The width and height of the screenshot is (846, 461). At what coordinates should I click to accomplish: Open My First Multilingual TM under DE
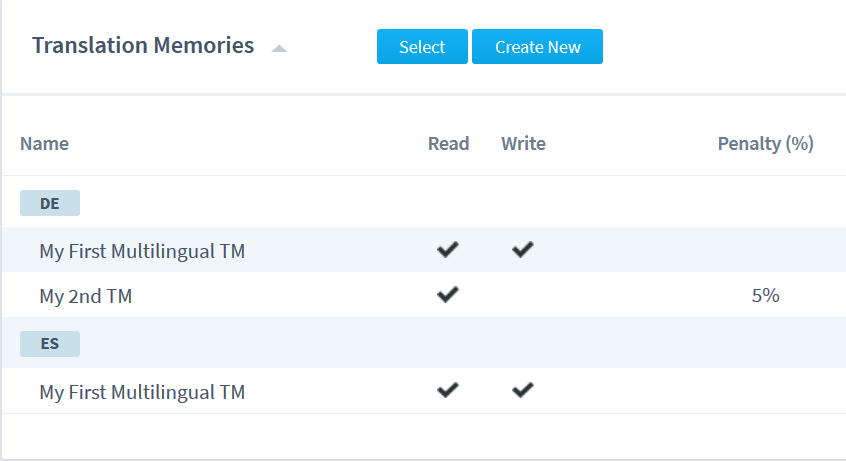(142, 251)
